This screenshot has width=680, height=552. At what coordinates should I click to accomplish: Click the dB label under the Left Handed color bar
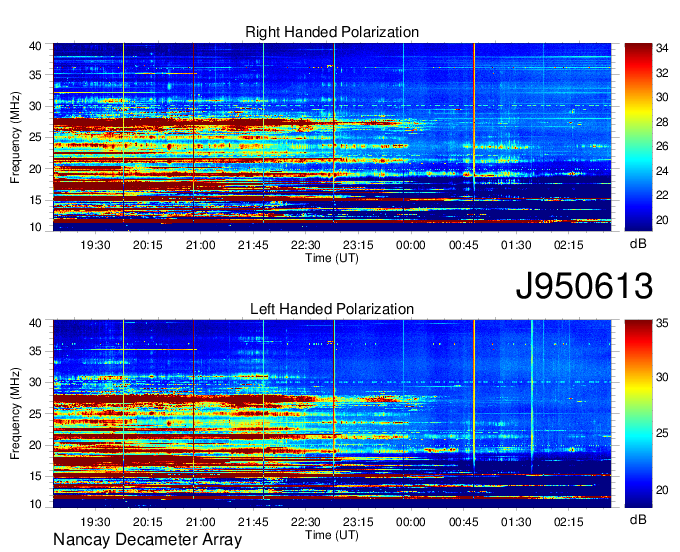point(638,520)
